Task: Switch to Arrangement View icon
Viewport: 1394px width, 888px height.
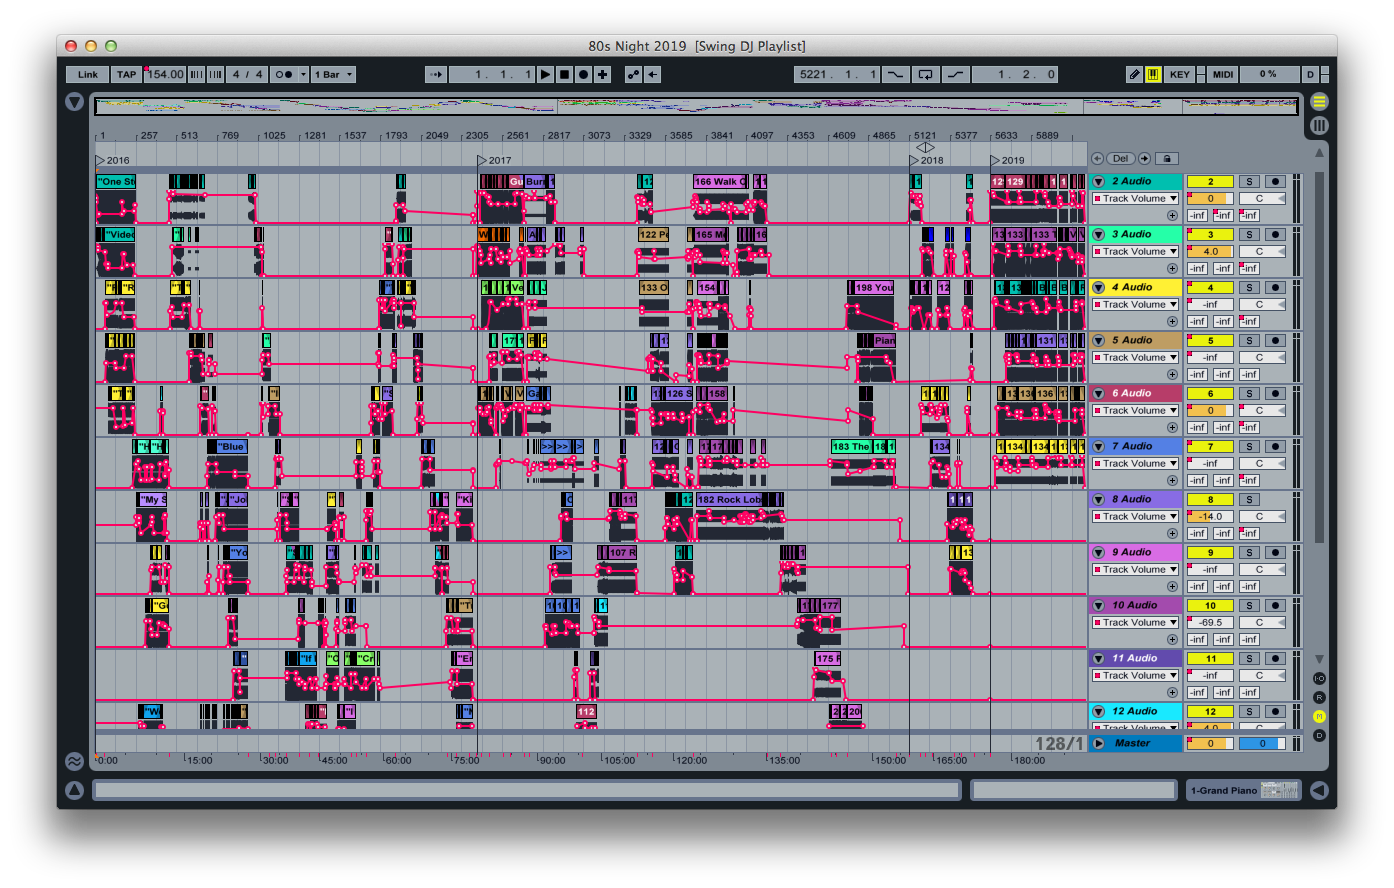Action: tap(1319, 102)
